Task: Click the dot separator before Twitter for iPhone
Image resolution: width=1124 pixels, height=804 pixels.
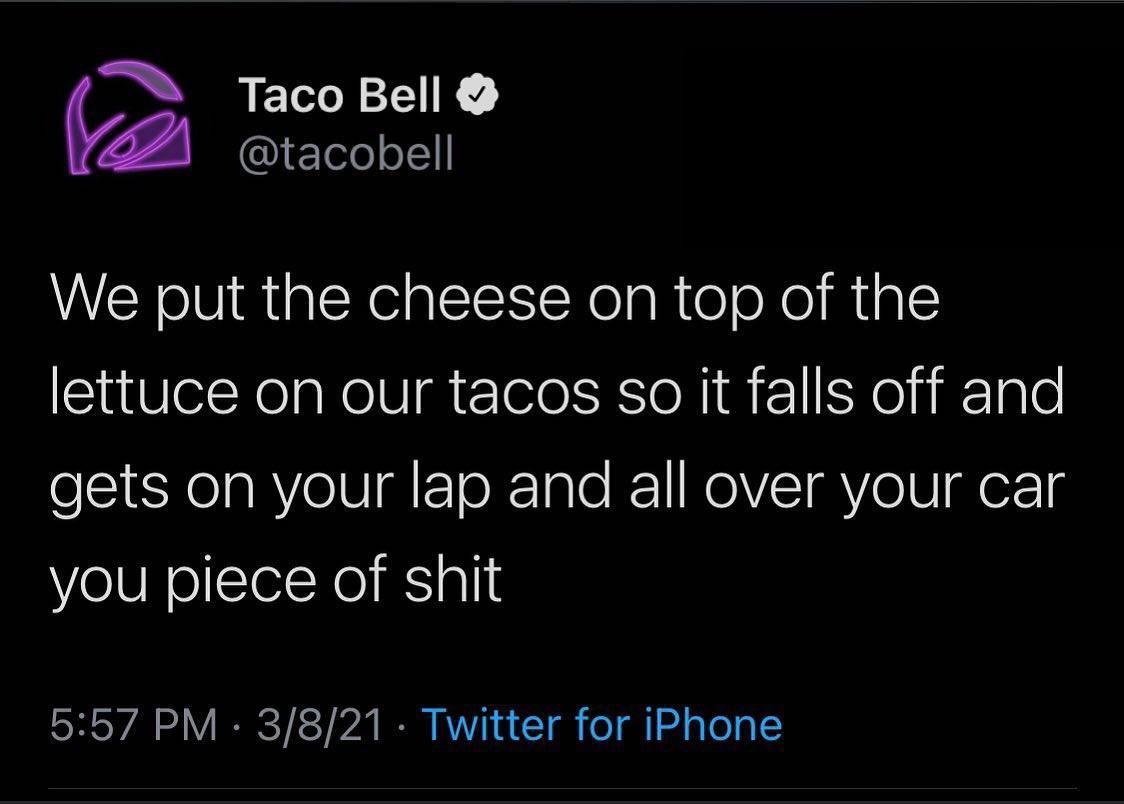Action: (402, 725)
